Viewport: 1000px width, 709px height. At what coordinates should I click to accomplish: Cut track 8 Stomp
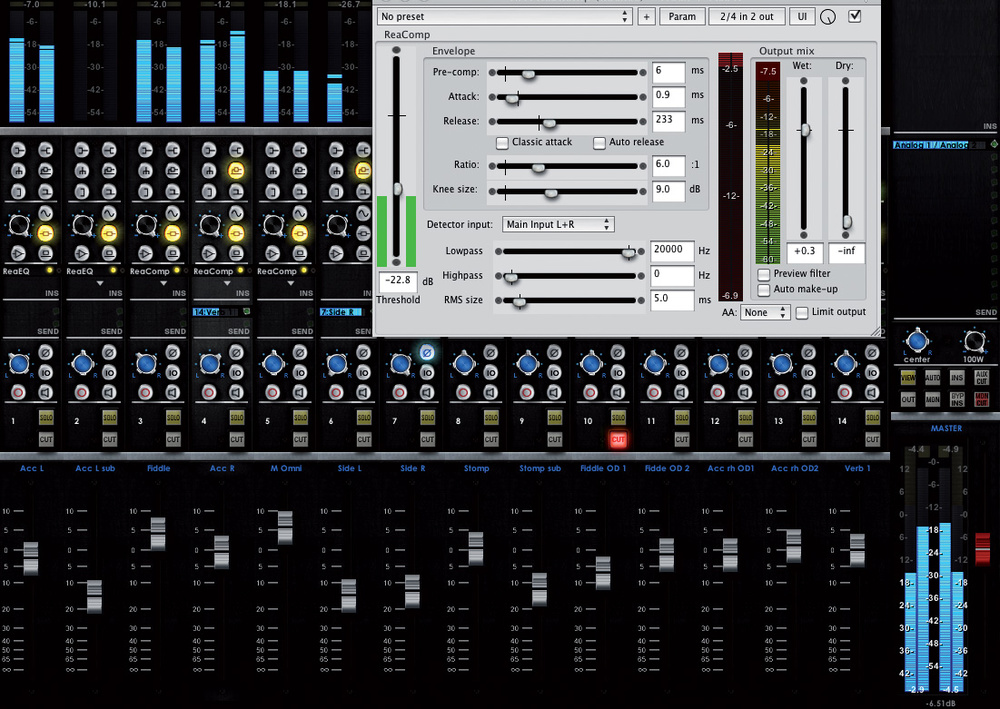(x=490, y=439)
